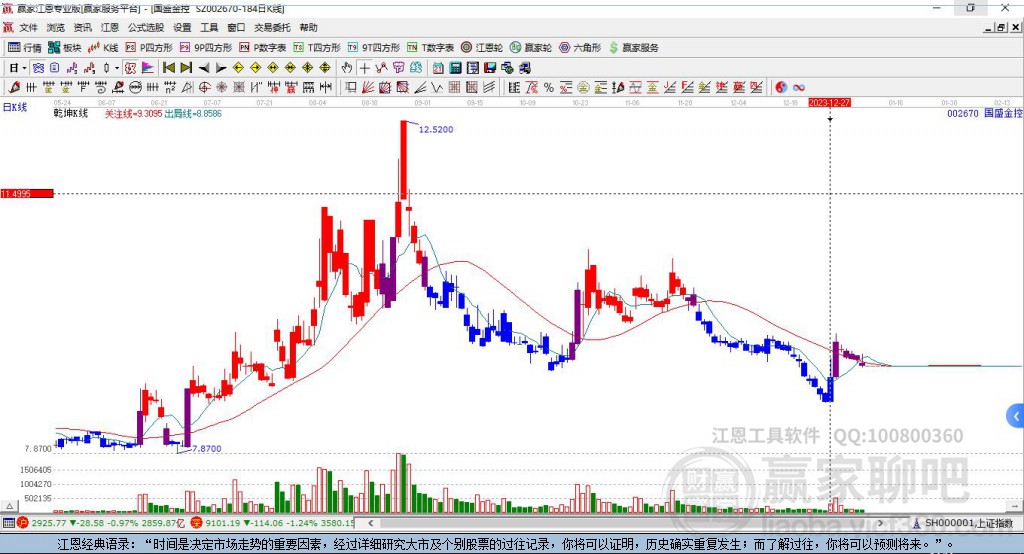Click the percent % tool icon
Viewport: 1024px width, 554px height.
tap(549, 87)
